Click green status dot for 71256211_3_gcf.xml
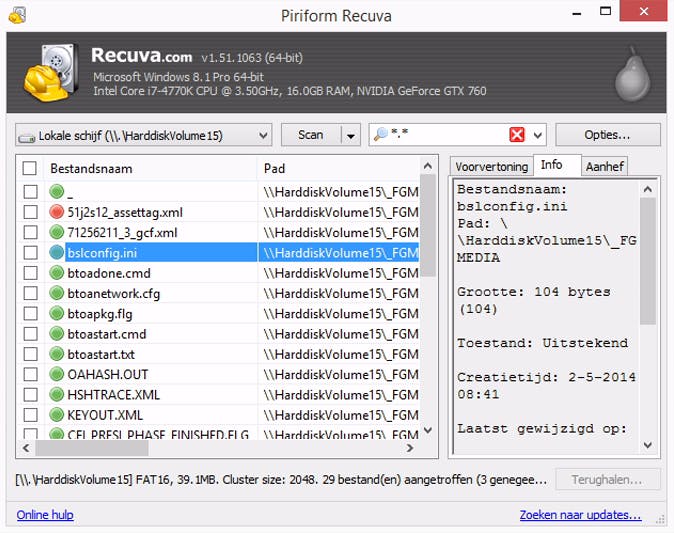 pyautogui.click(x=56, y=232)
